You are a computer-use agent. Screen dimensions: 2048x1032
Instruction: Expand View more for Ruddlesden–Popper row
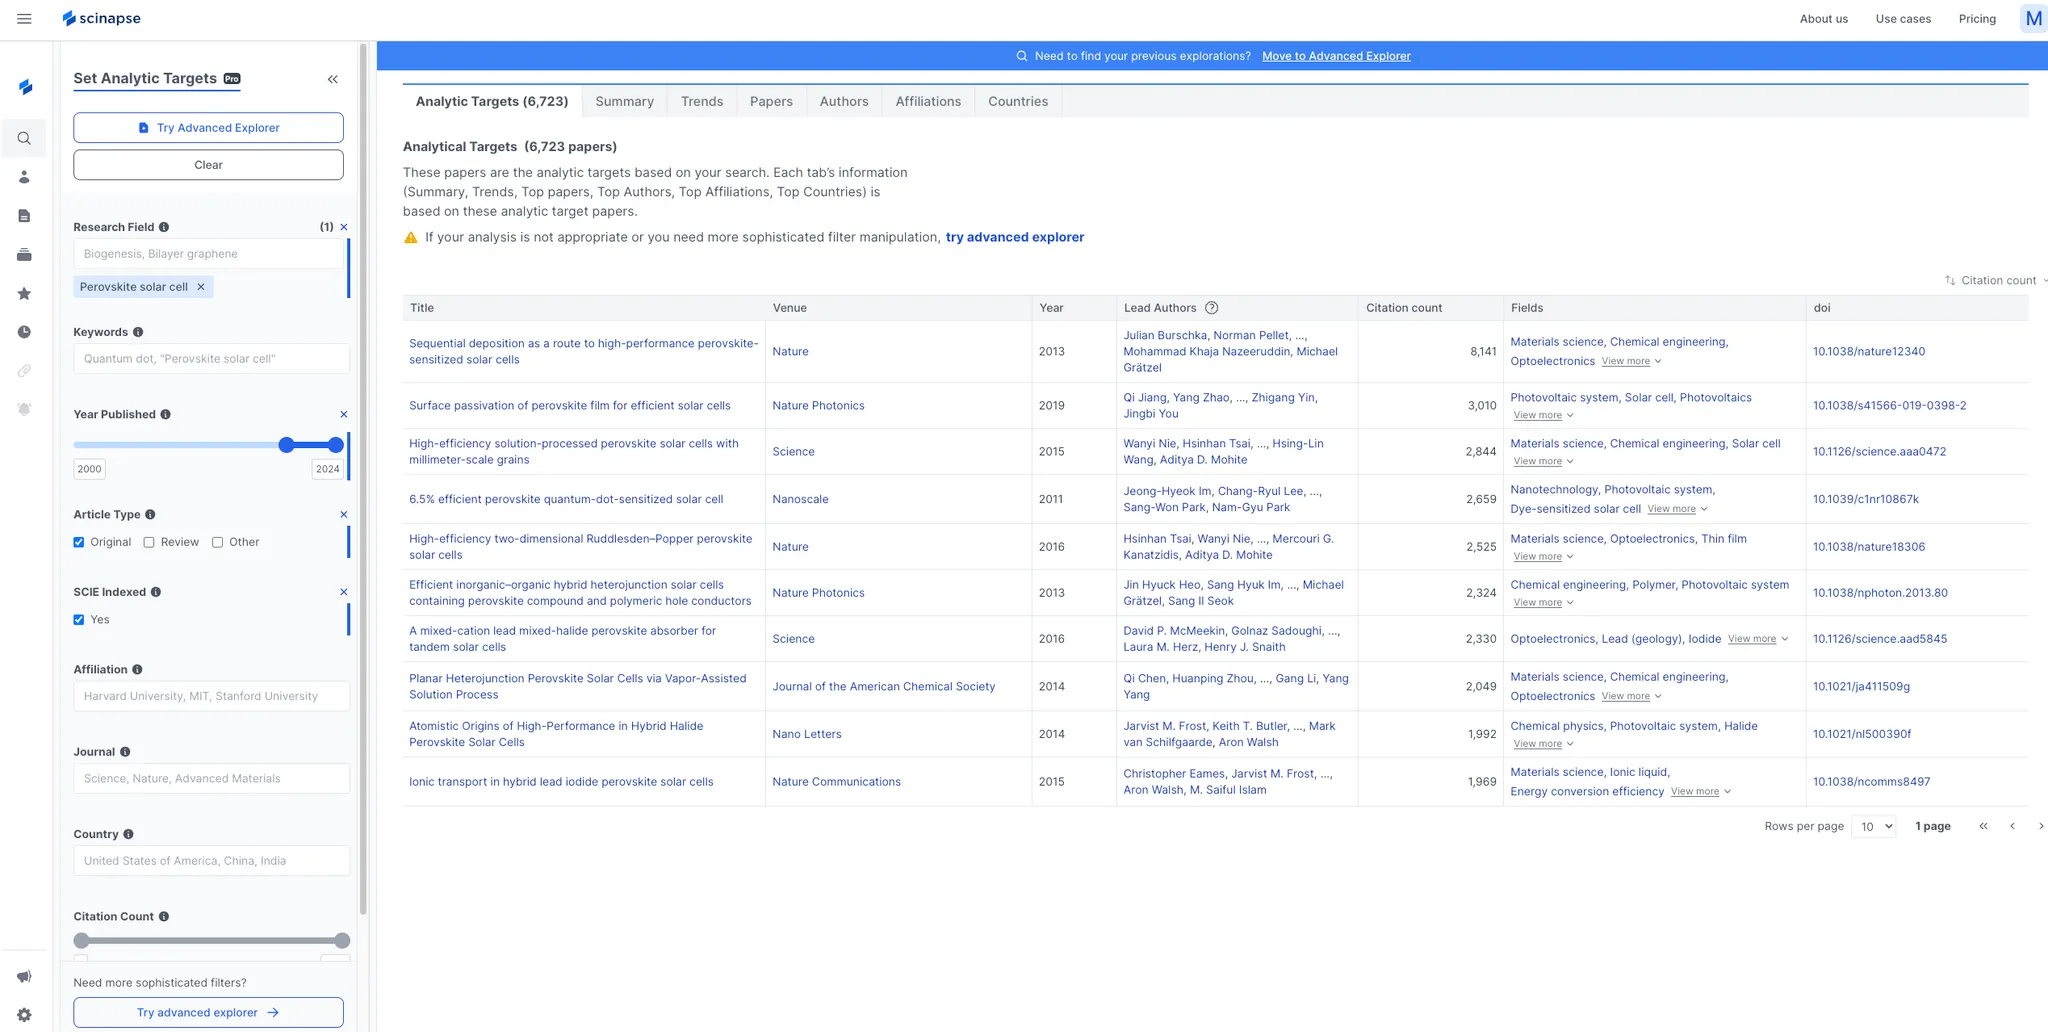coord(1544,557)
